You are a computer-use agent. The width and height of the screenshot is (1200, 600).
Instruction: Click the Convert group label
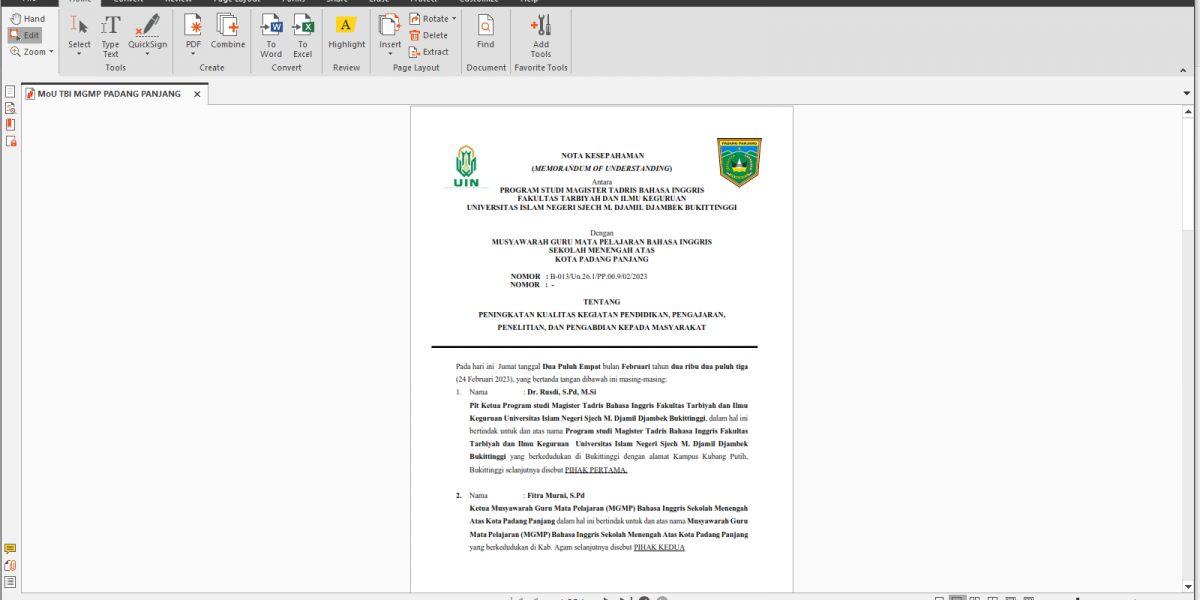point(286,68)
